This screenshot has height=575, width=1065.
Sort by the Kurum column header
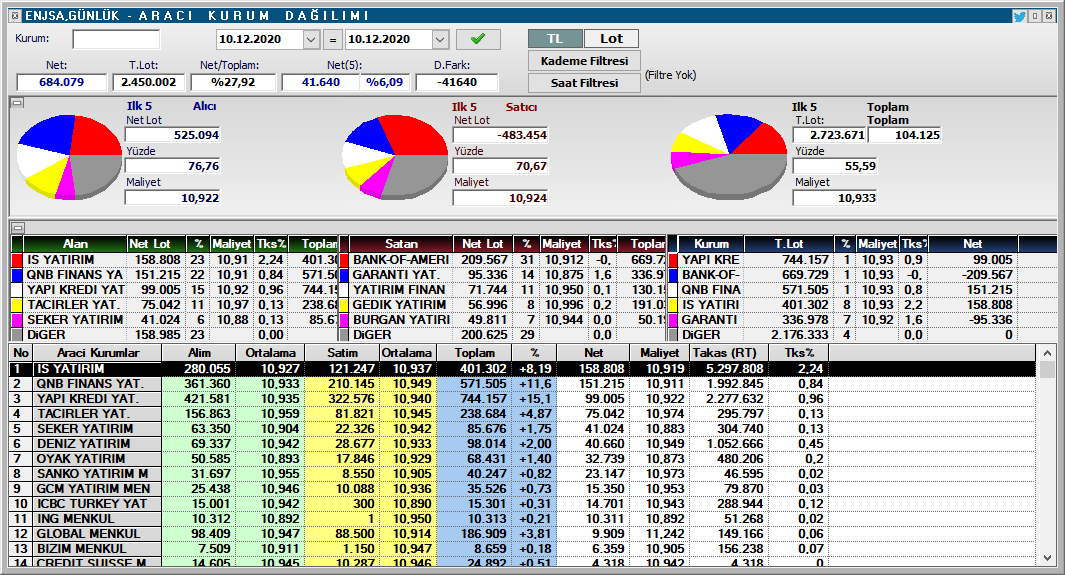[711, 244]
